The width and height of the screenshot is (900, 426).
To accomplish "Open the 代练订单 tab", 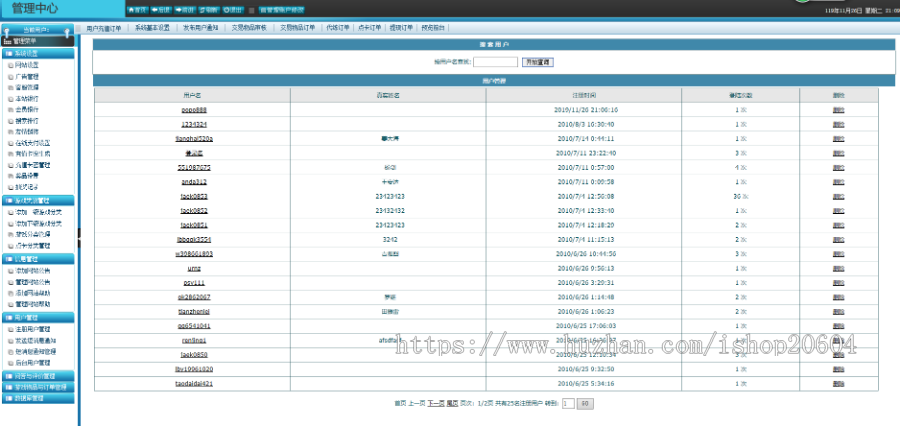I will (338, 28).
